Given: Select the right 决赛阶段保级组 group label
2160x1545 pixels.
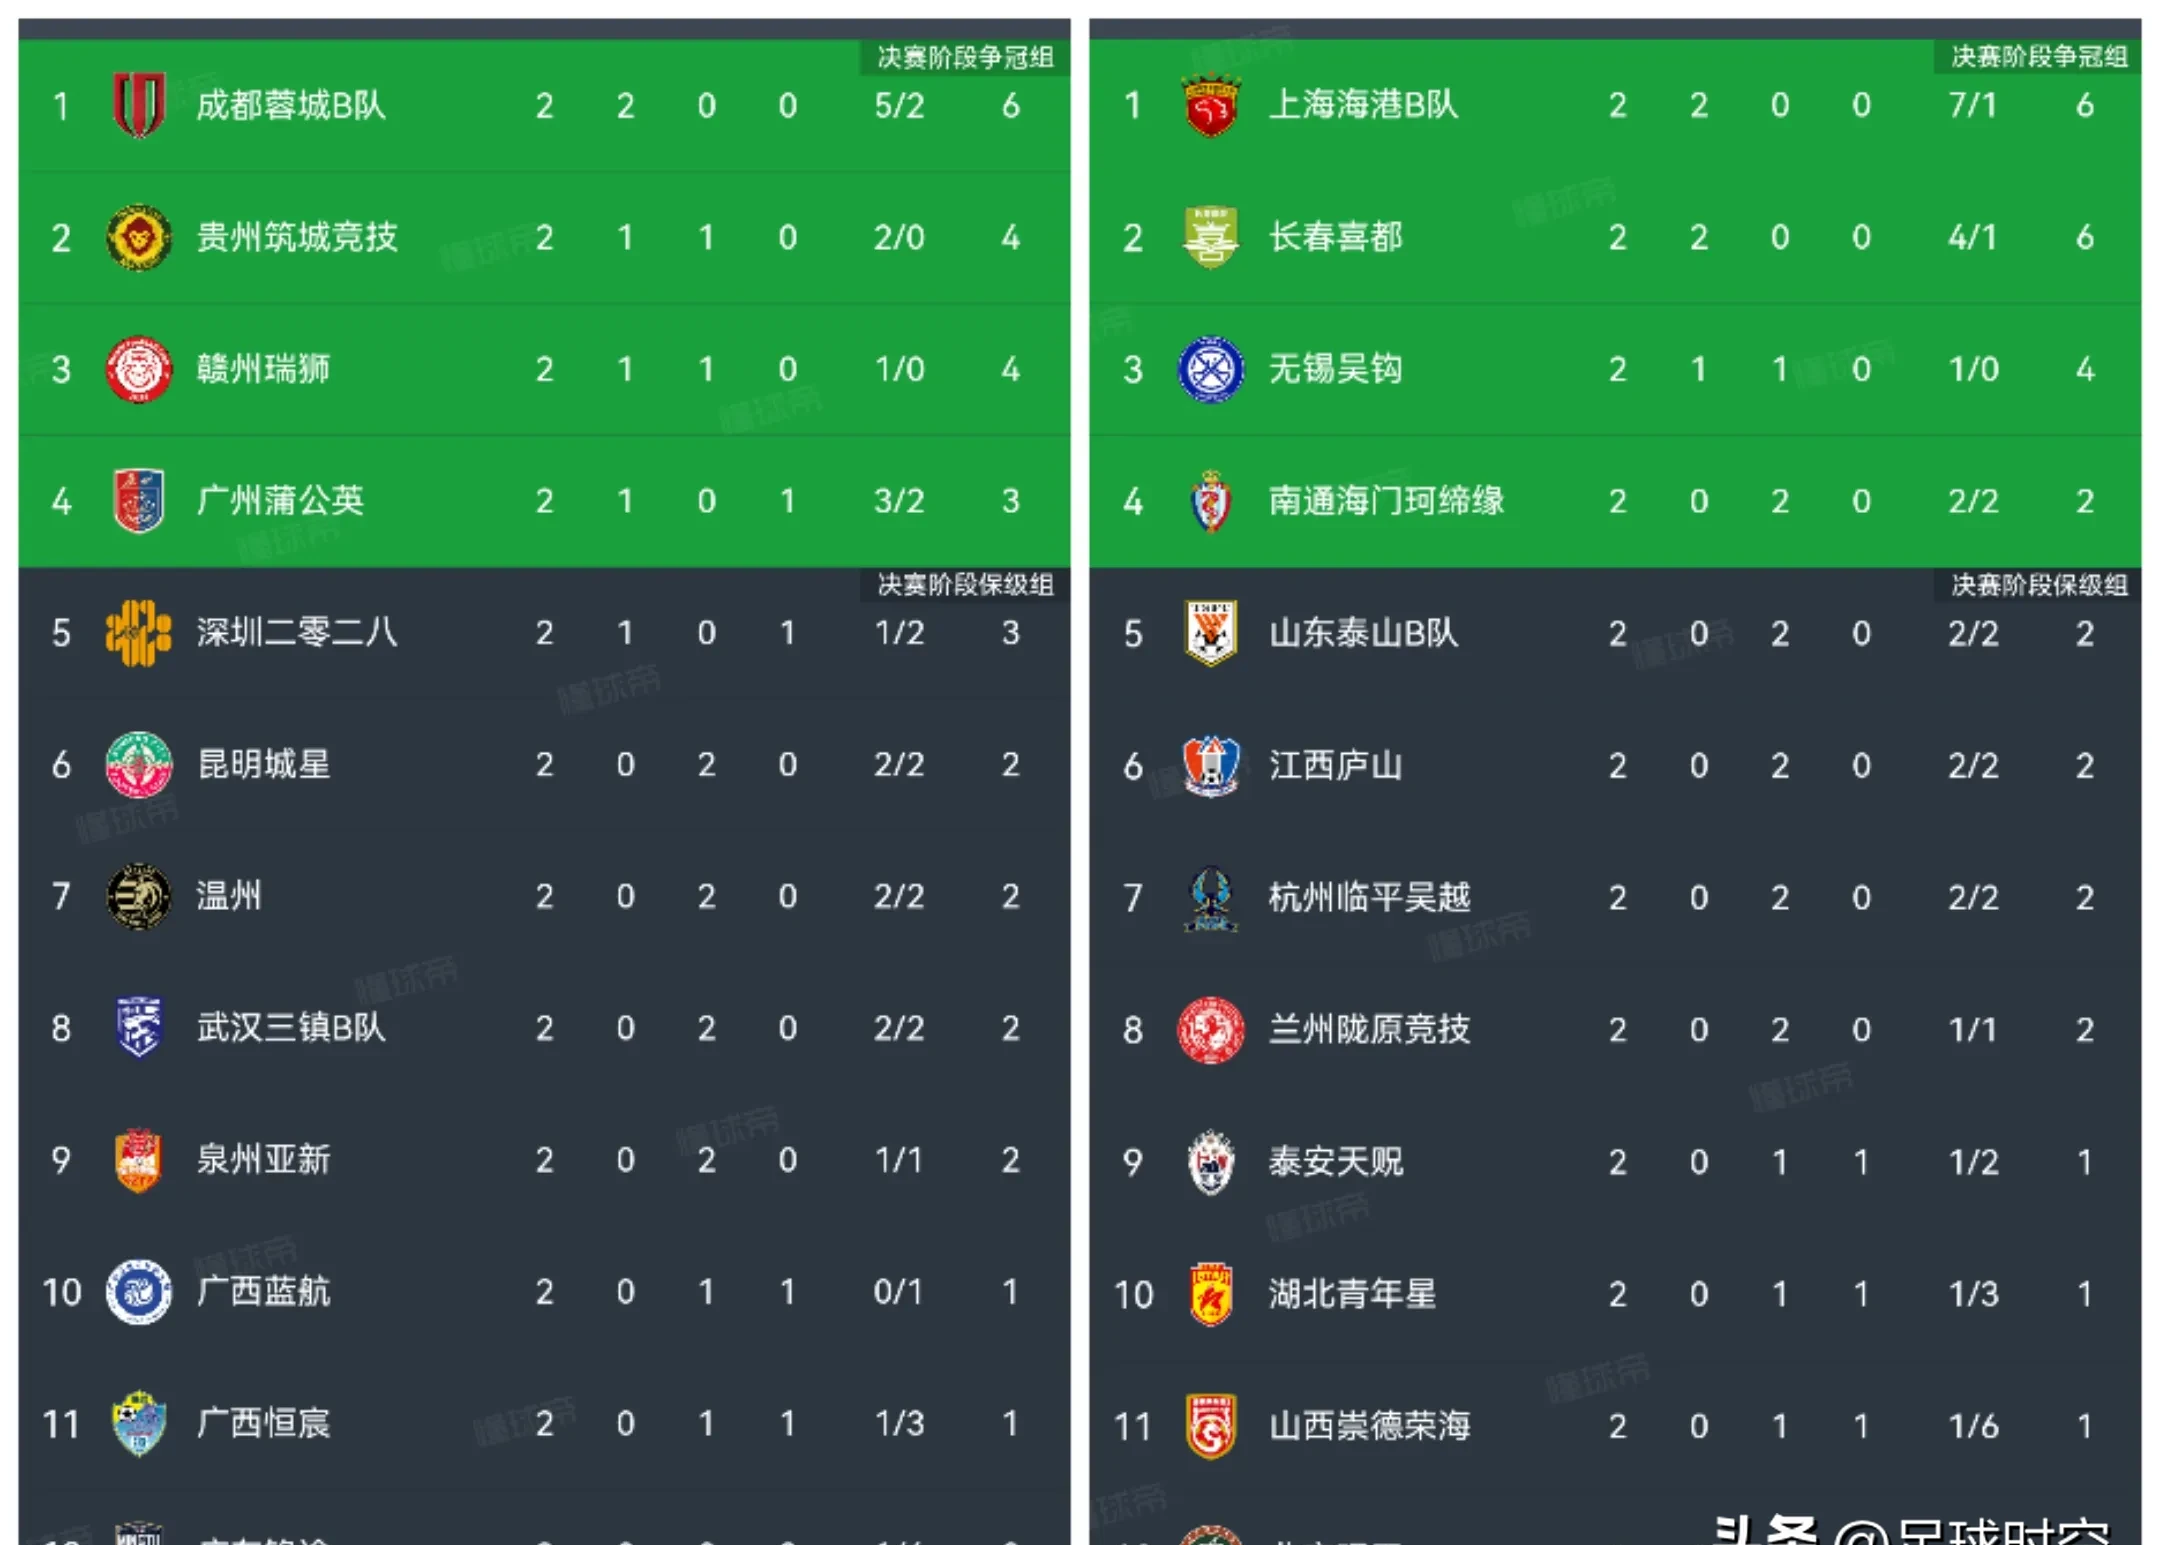Looking at the screenshot, I should [2038, 585].
